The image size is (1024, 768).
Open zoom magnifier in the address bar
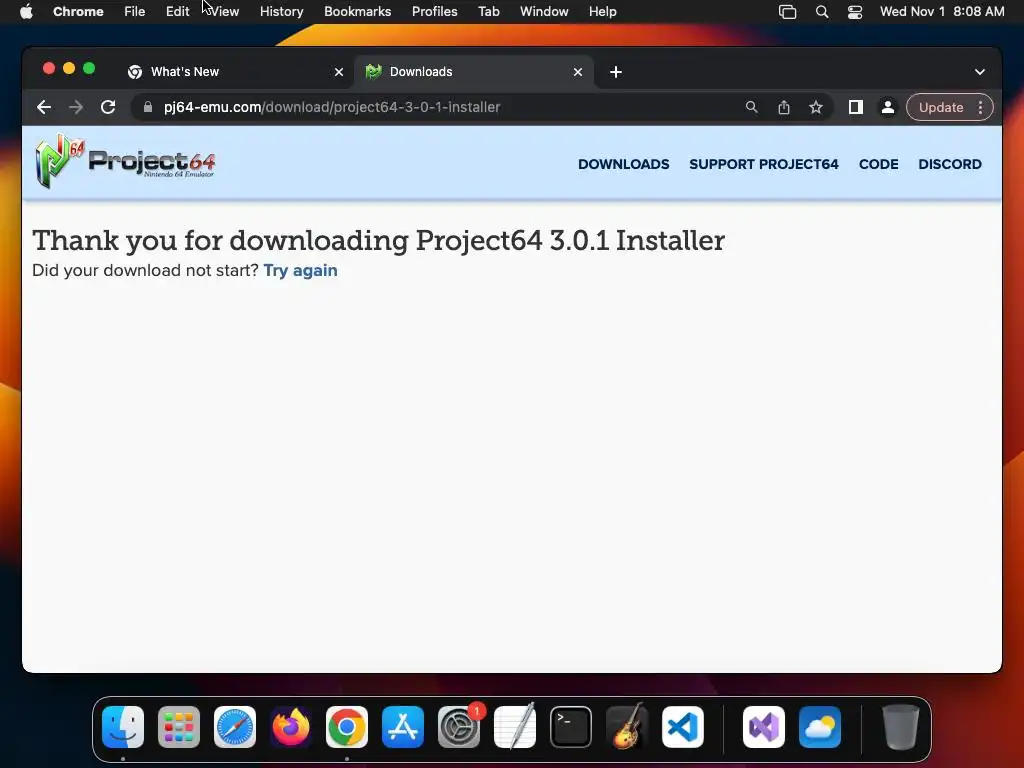752,107
